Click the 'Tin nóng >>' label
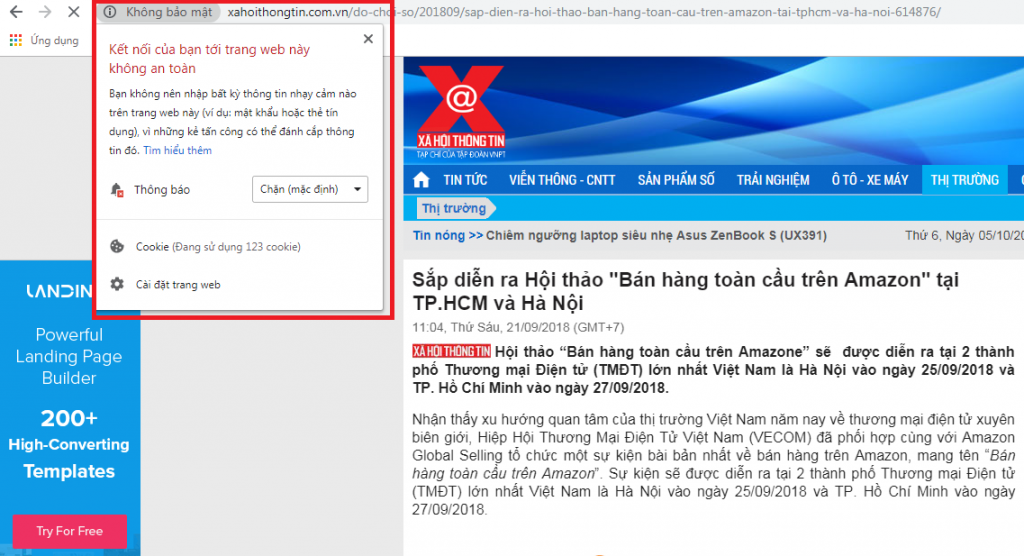This screenshot has width=1024, height=556. pos(448,236)
